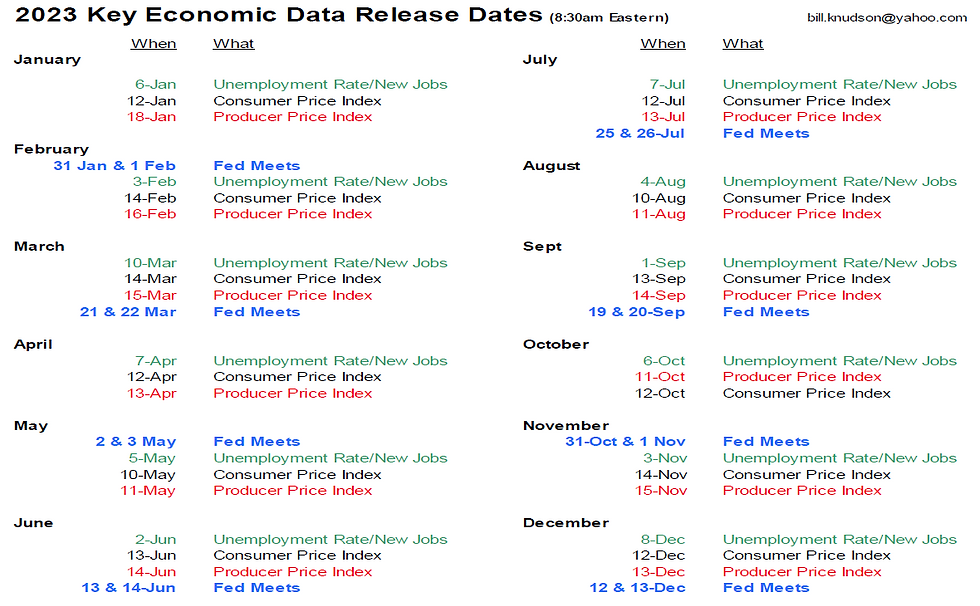Image resolution: width=980 pixels, height=606 pixels.
Task: Select the 21 & 22 Mar Fed date
Action: [x=128, y=312]
